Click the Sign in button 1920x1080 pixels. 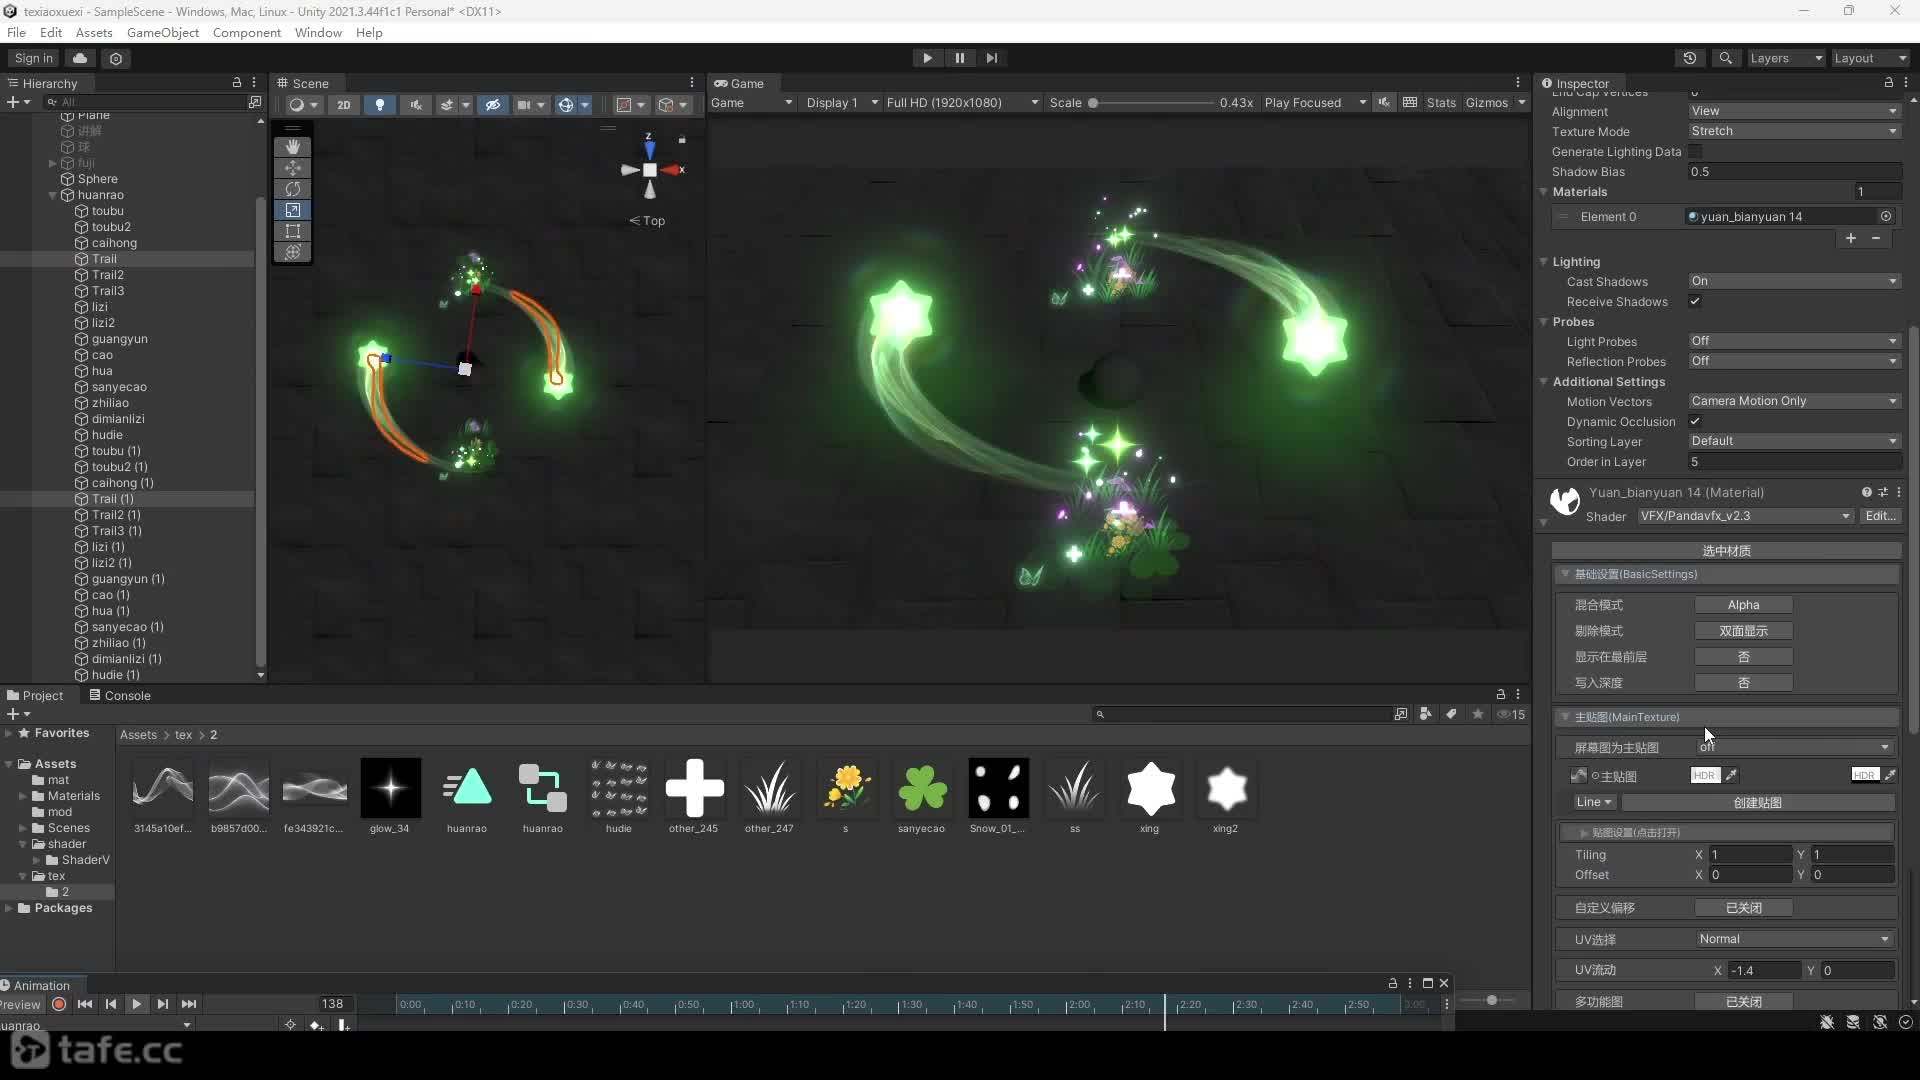[x=33, y=58]
